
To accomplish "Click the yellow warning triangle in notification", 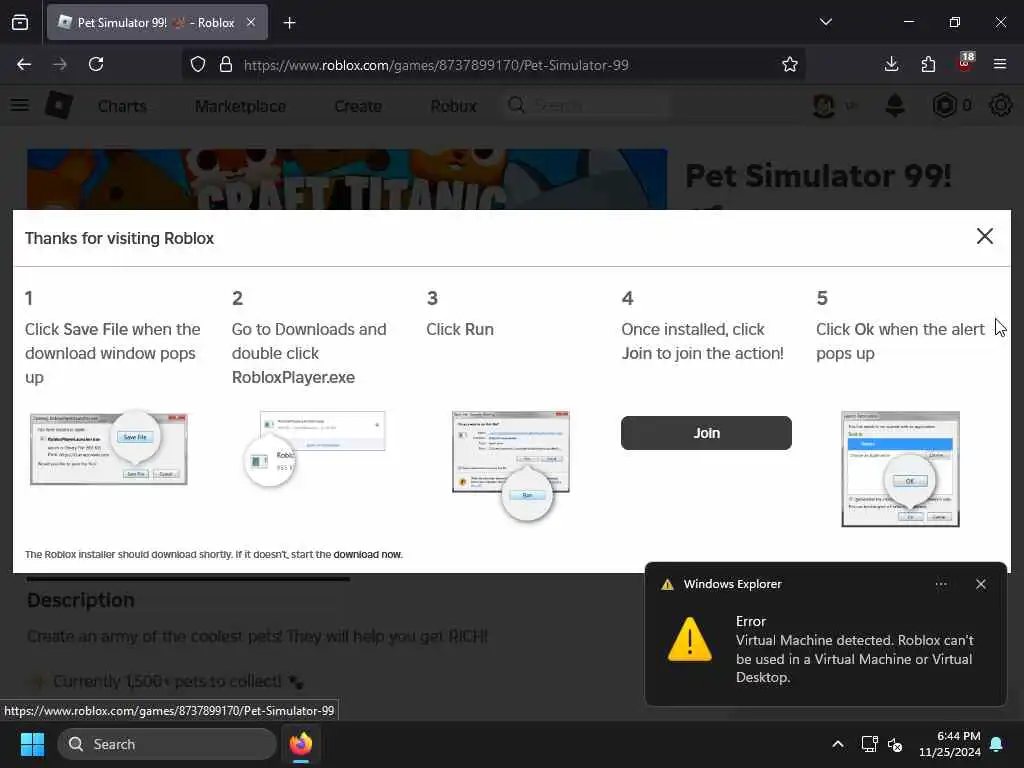I will [690, 639].
